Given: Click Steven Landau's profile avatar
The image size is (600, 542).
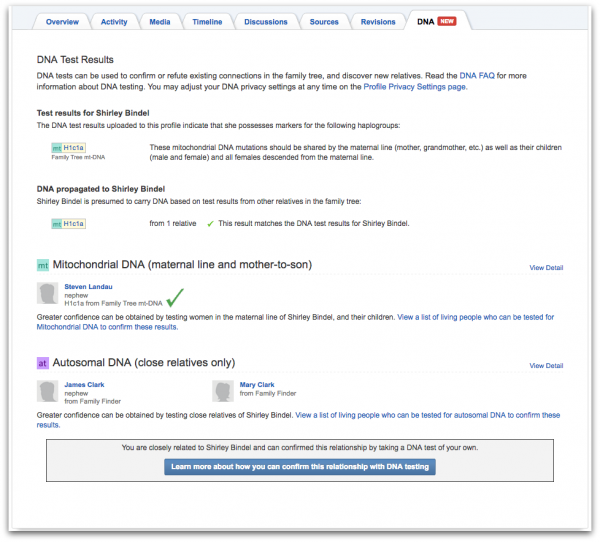Looking at the screenshot, I should click(x=47, y=293).
